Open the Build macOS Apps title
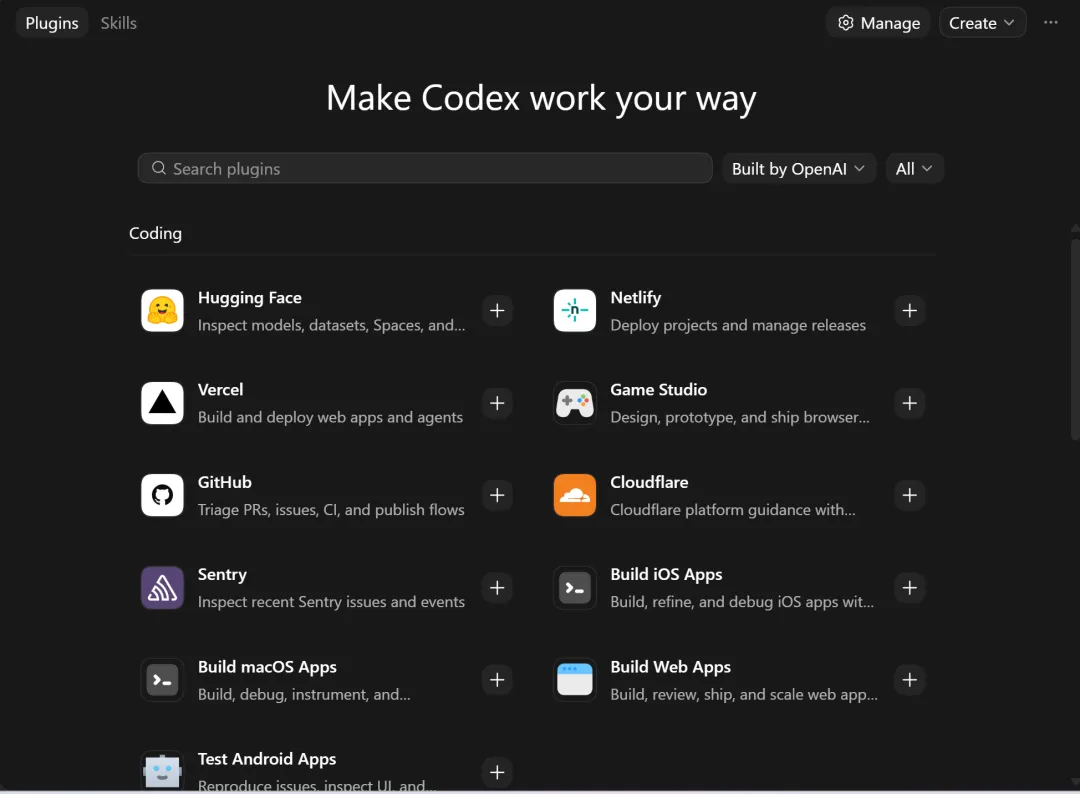 click(267, 667)
